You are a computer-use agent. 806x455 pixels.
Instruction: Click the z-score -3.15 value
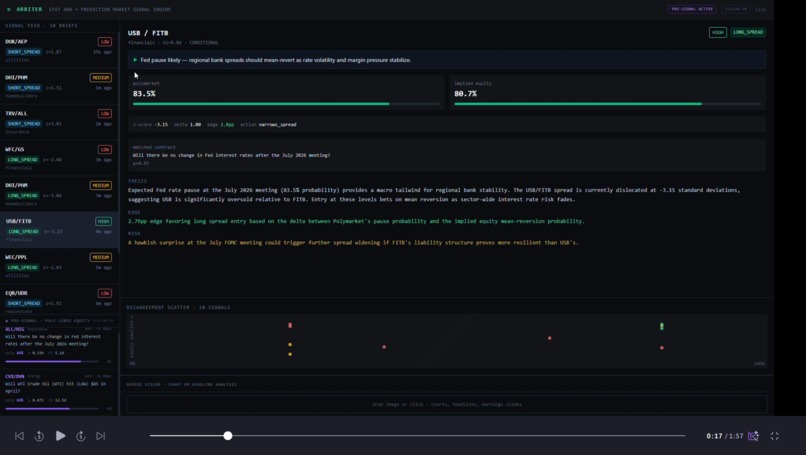point(161,124)
